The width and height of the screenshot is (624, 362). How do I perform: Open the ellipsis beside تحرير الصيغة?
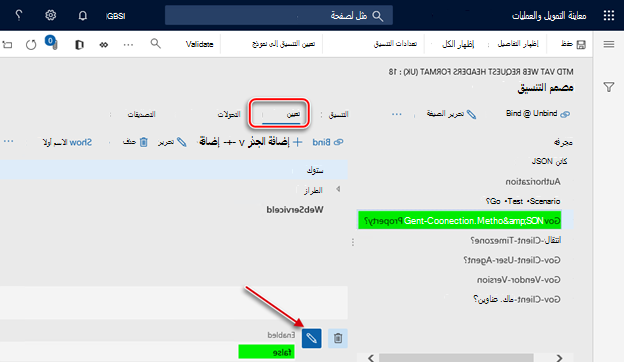pyautogui.click(x=397, y=114)
